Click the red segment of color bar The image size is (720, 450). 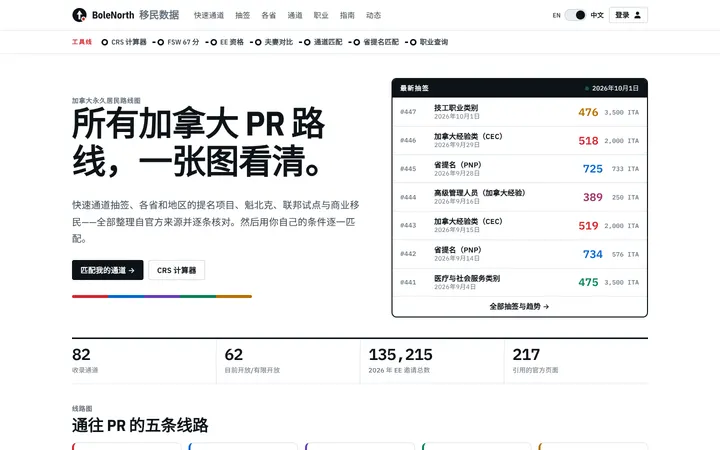click(x=90, y=297)
